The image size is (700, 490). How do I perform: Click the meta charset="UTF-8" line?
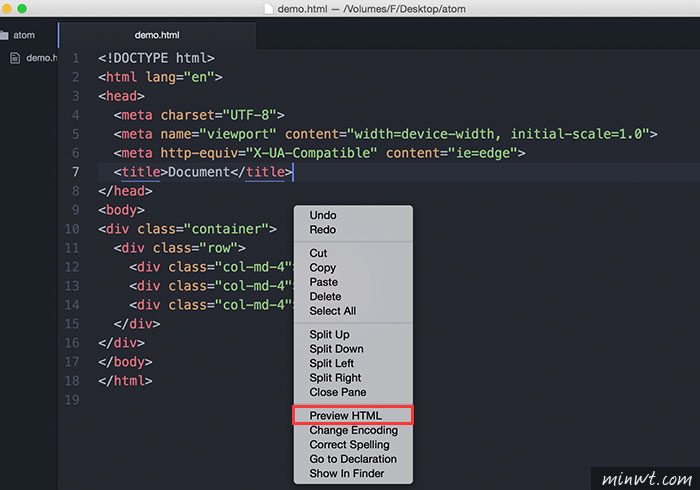[x=199, y=115]
